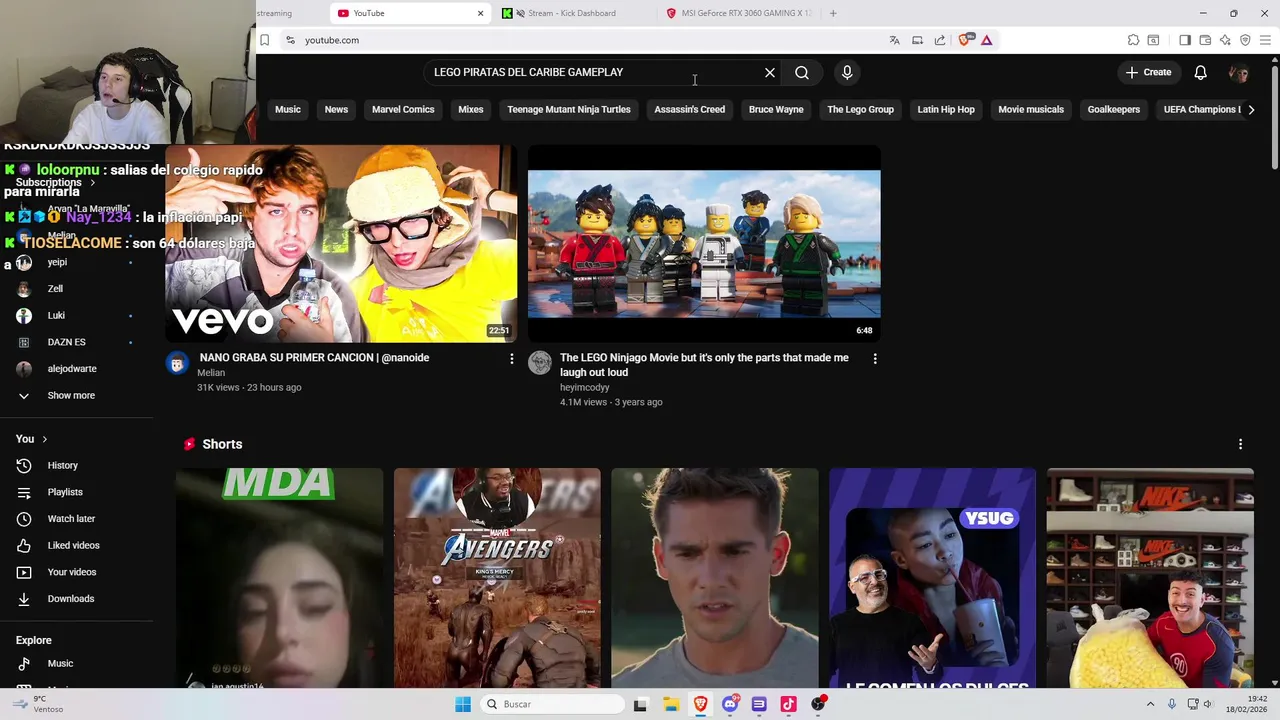Open the Melian channel link under video
1280x720 pixels.
tap(211, 372)
